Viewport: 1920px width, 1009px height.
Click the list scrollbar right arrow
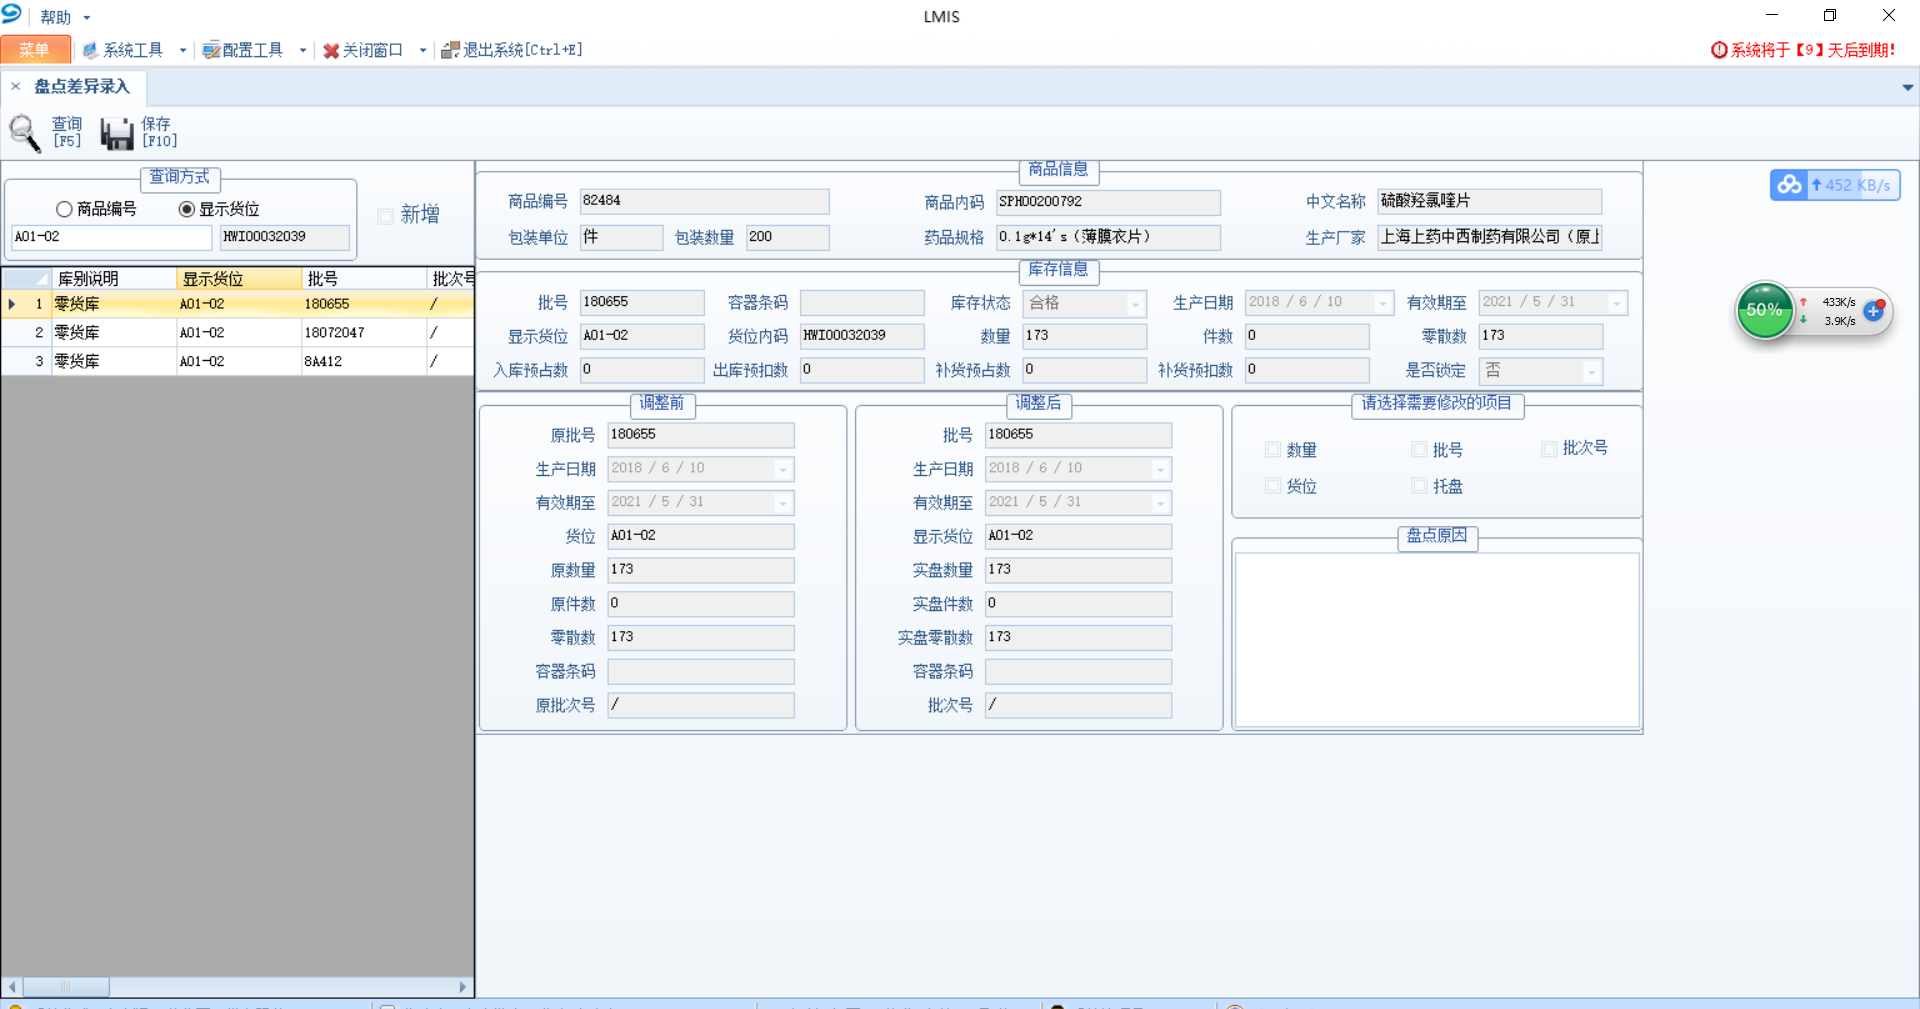[x=463, y=987]
